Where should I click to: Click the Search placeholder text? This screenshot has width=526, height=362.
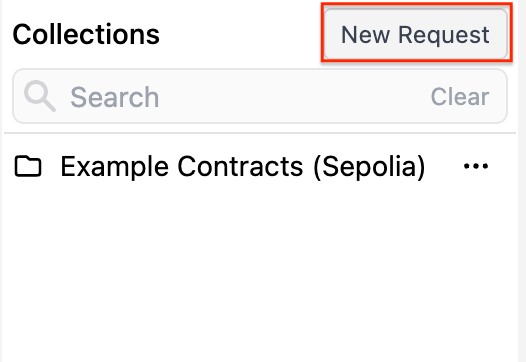coord(114,97)
